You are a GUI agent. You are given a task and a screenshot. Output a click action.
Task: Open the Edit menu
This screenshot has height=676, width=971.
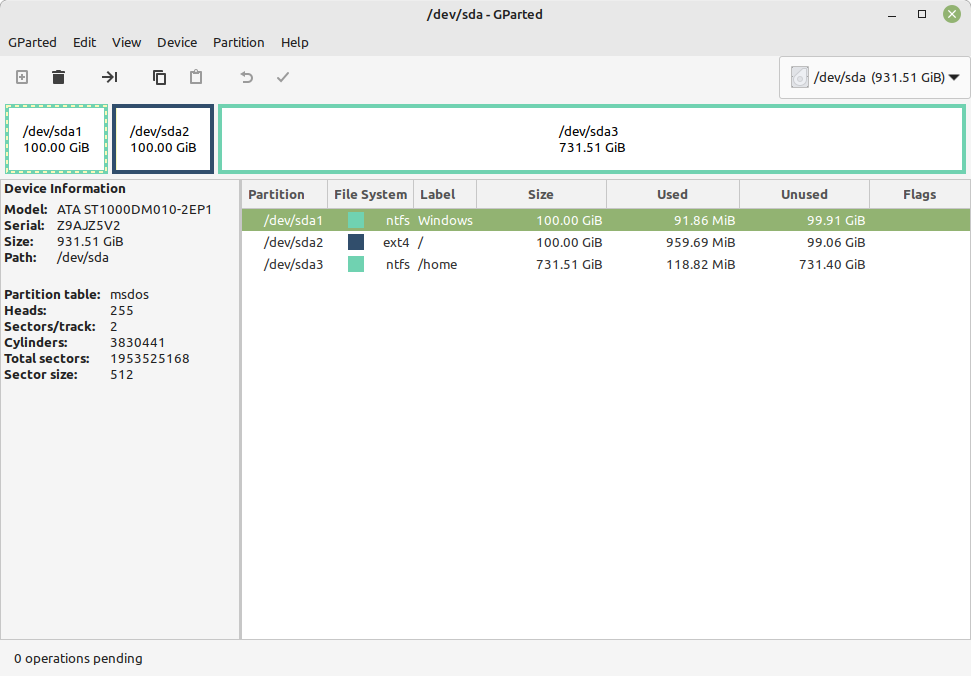coord(84,42)
